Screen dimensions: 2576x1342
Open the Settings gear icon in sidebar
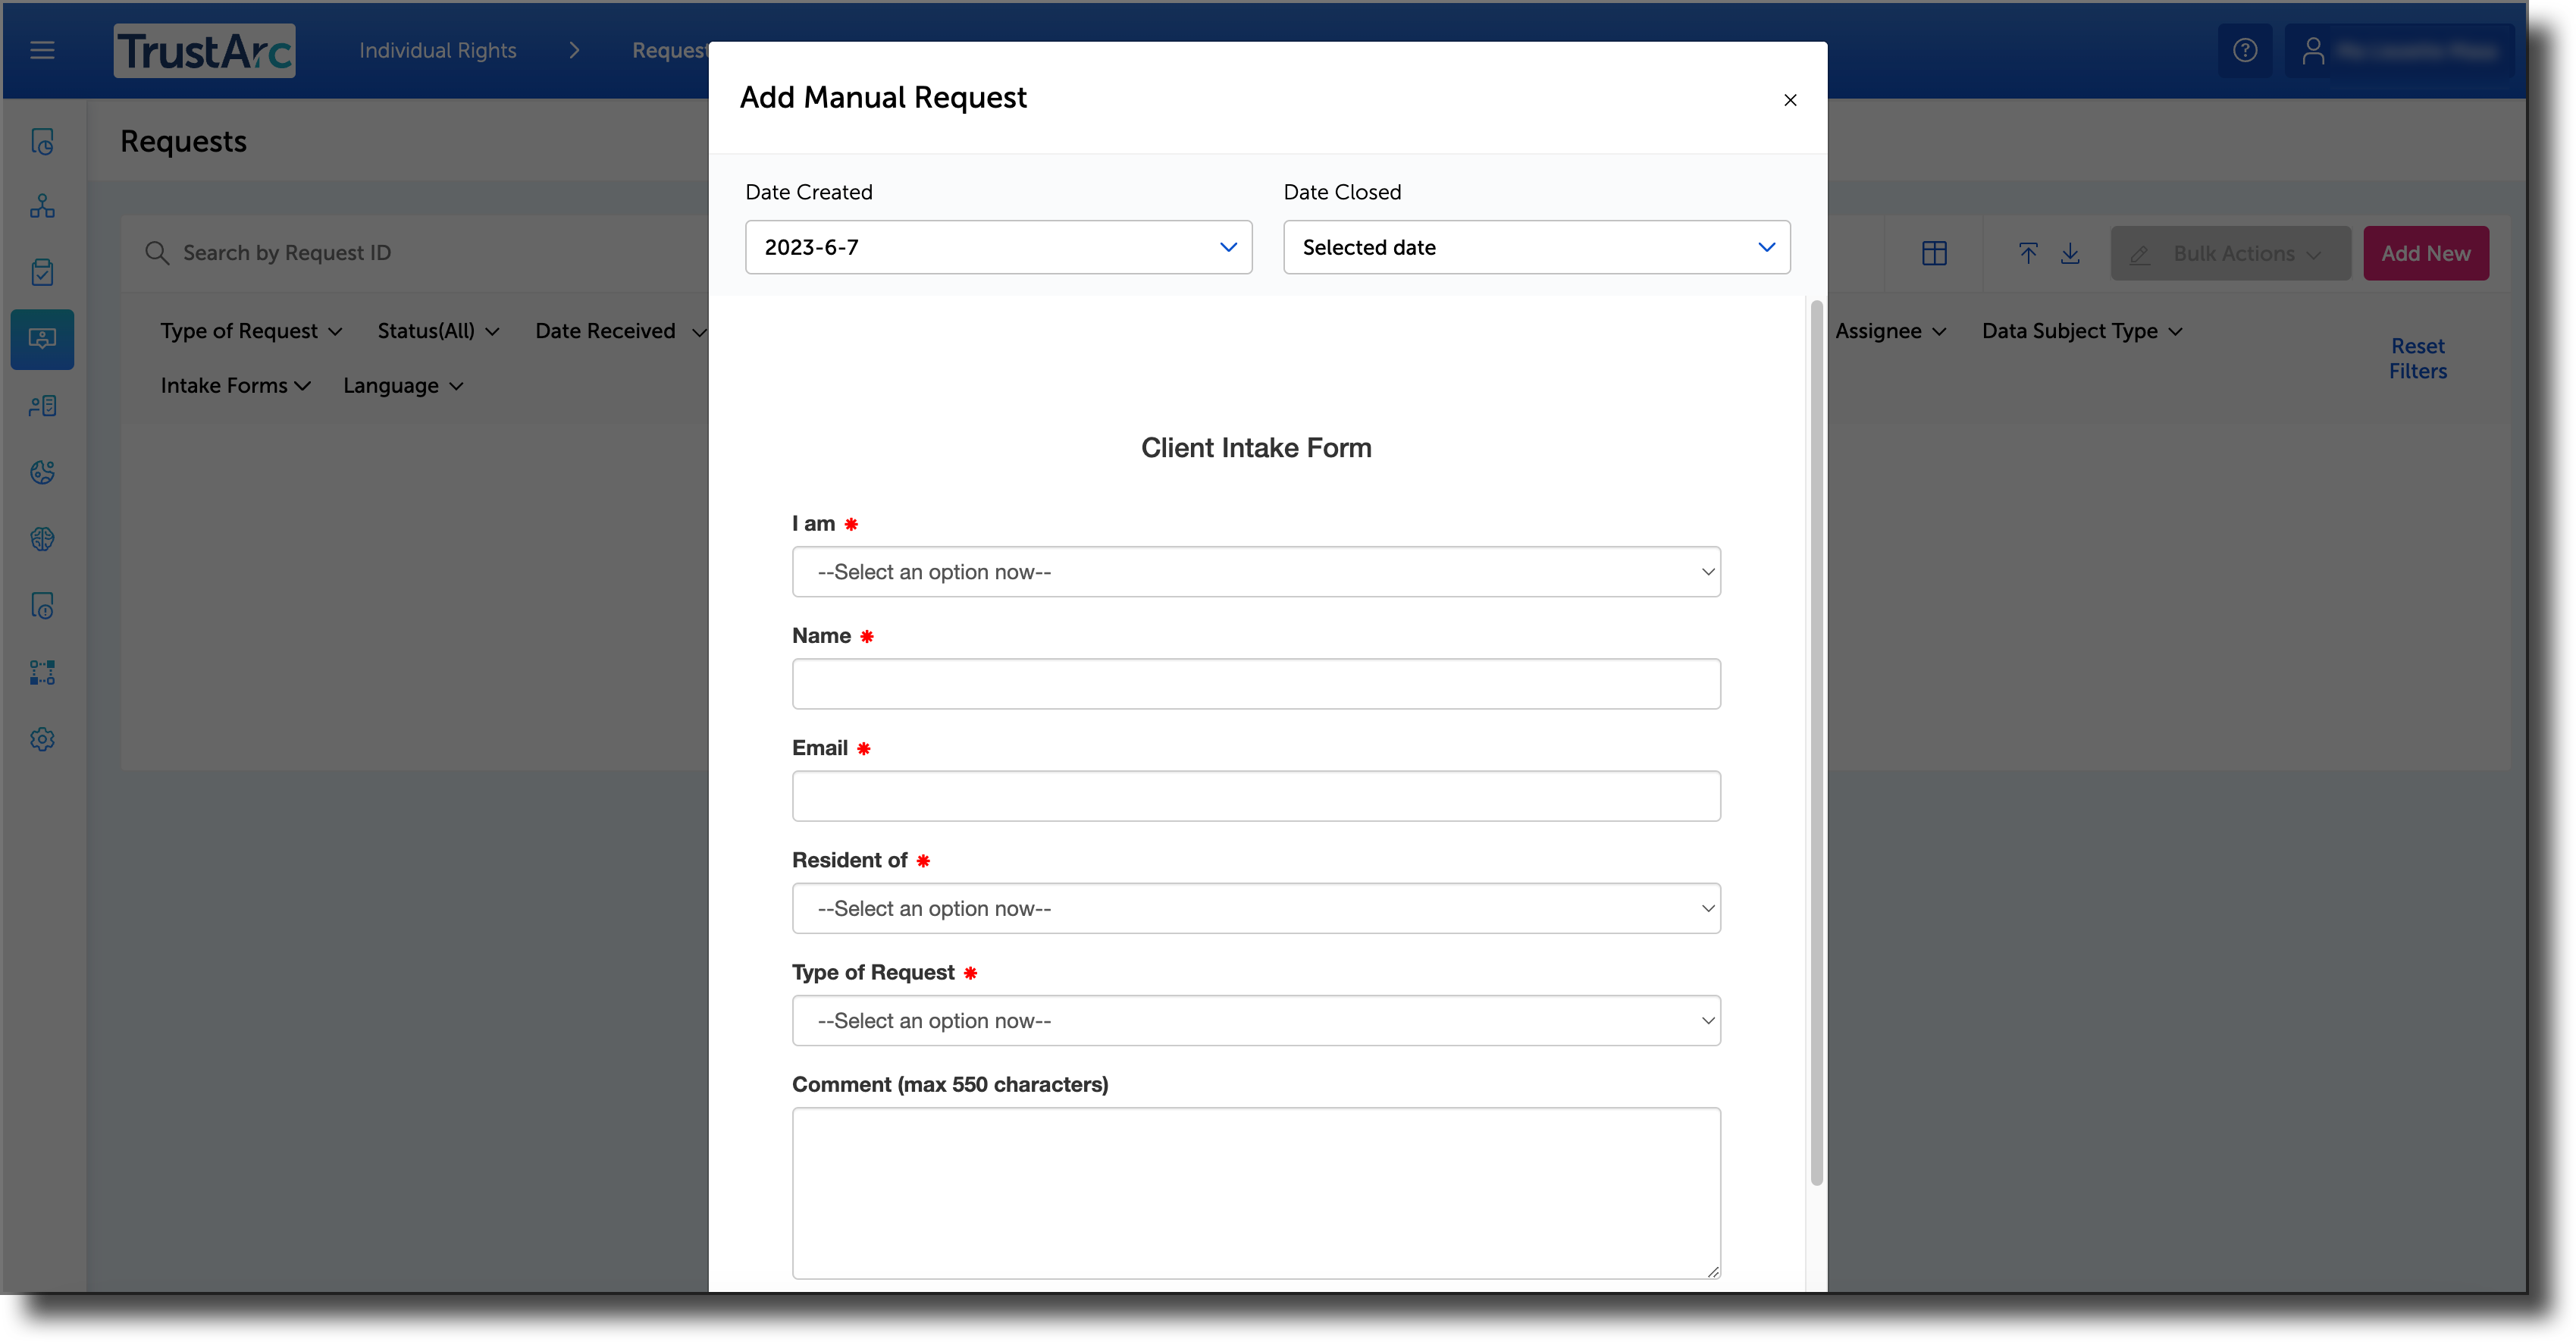pyautogui.click(x=42, y=739)
